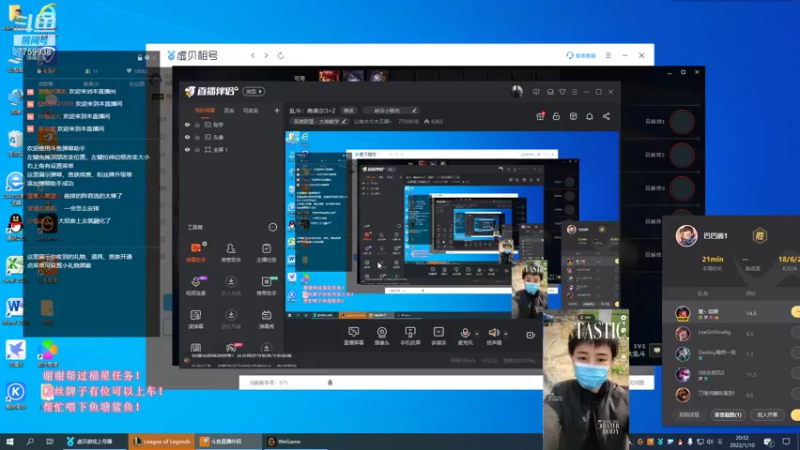Click the webcam overlay thumbnail
Screen dimensions: 800x450
tap(585, 379)
